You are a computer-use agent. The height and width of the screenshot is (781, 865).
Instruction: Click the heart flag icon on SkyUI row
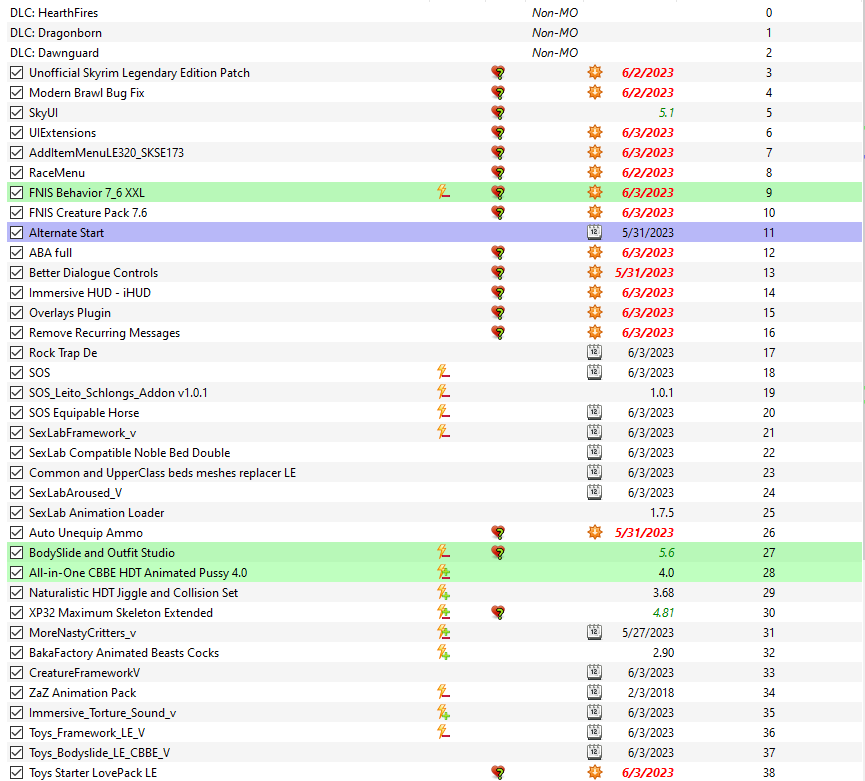498,113
